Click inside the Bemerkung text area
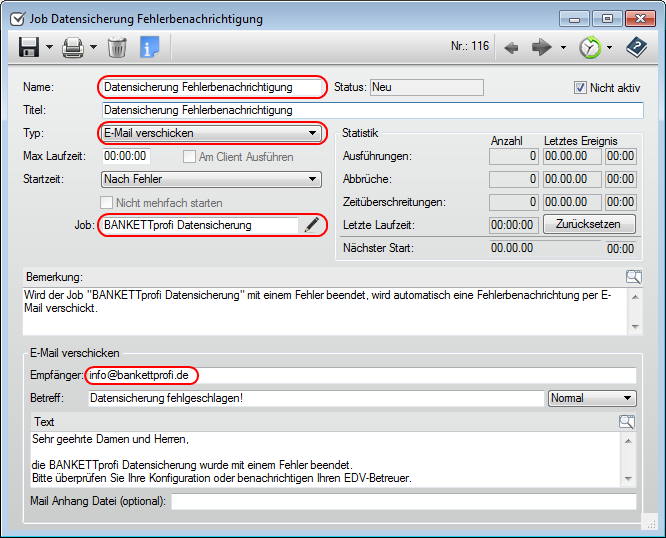This screenshot has height=538, width=666. [325, 312]
